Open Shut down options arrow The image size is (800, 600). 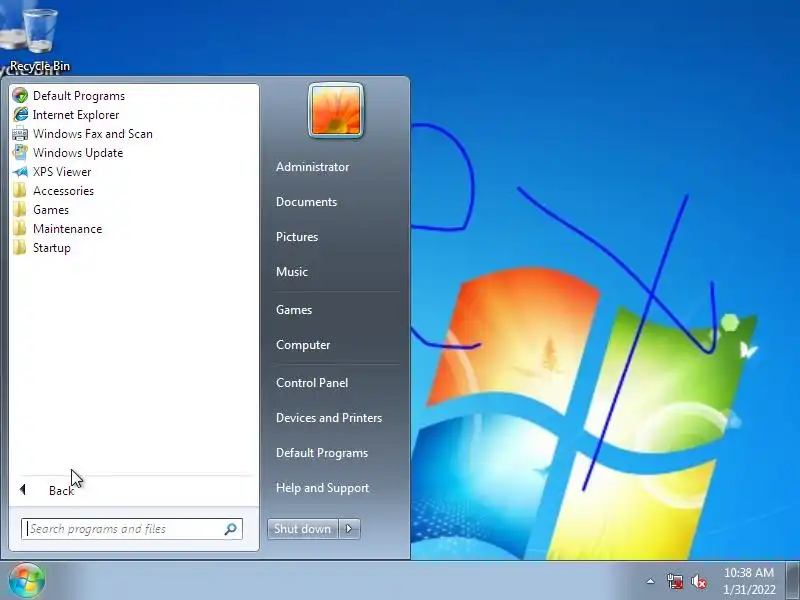pos(349,529)
